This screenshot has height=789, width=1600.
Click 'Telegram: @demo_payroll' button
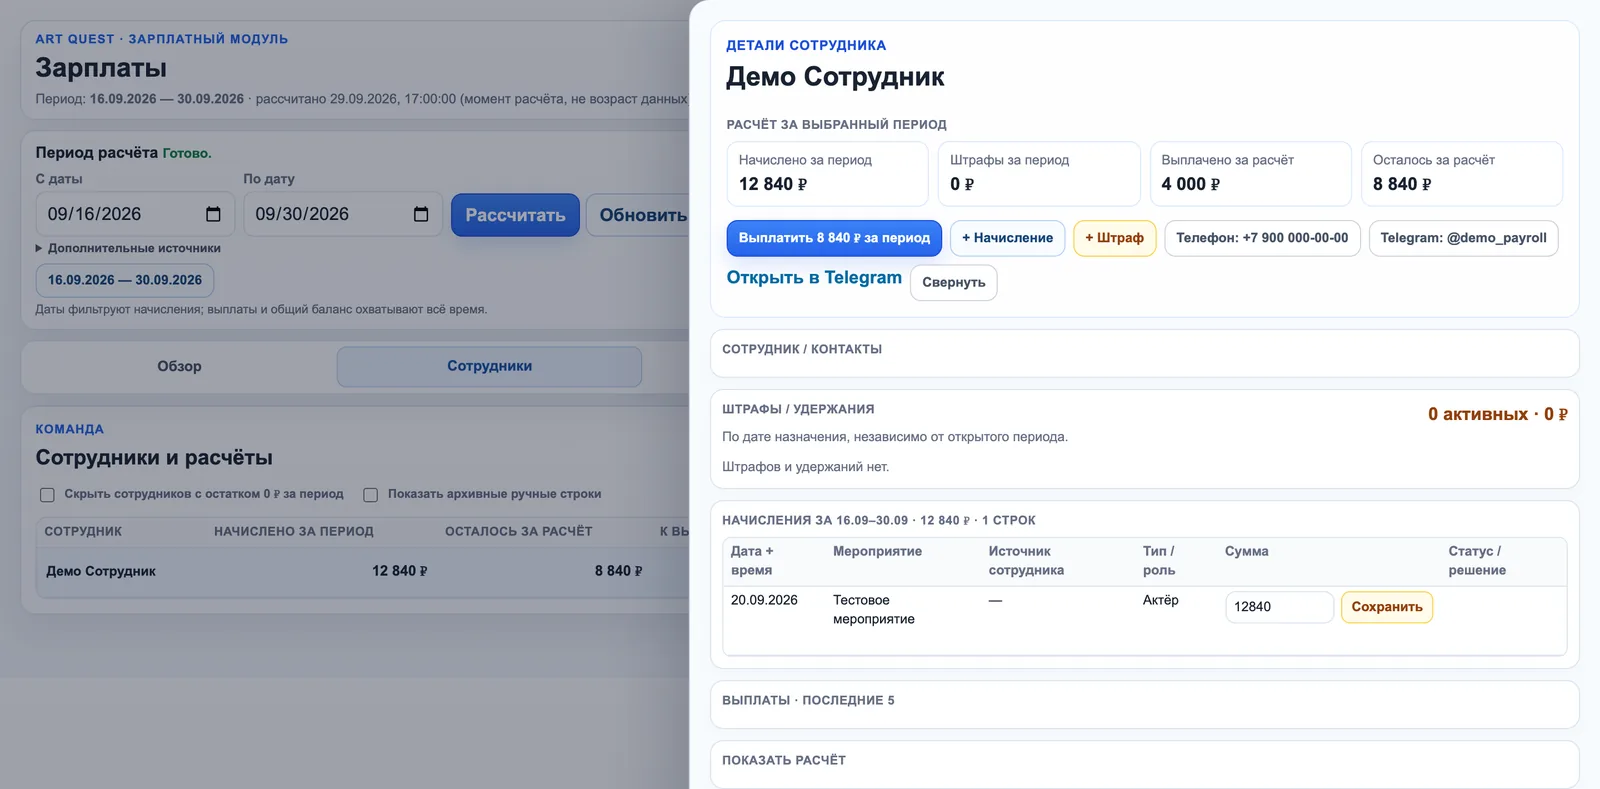point(1463,238)
